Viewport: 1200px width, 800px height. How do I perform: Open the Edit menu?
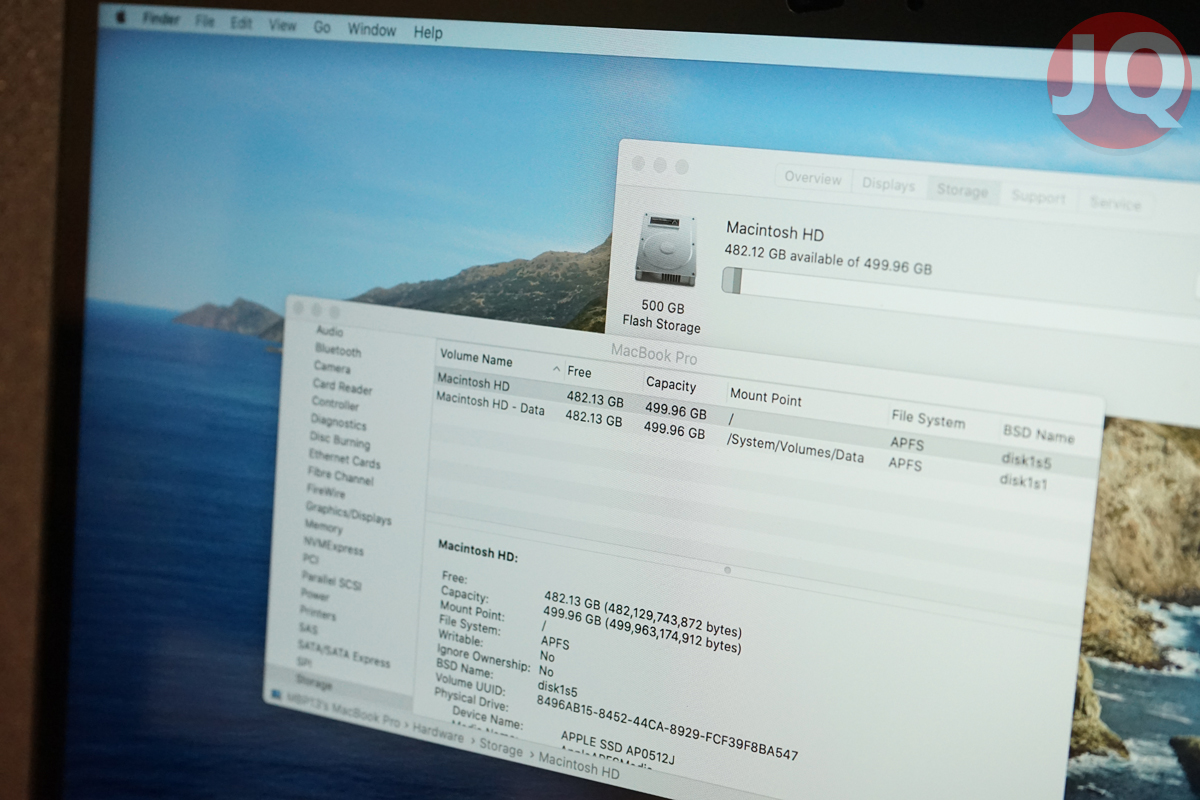[x=241, y=23]
